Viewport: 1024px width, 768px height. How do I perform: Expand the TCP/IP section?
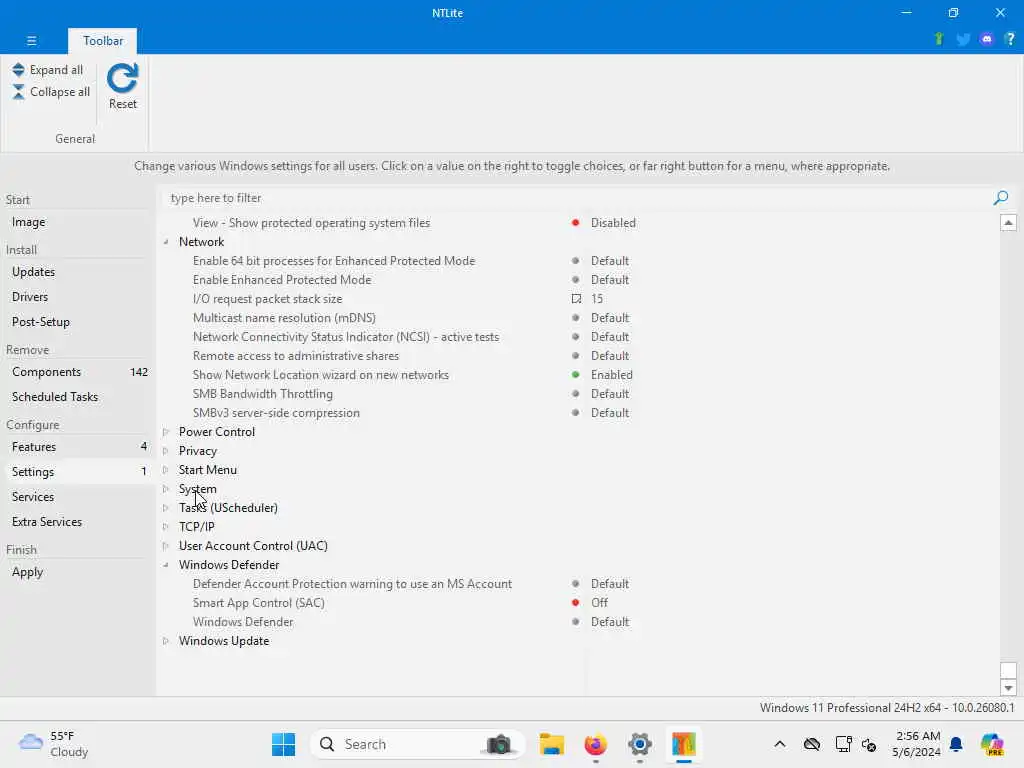166,526
